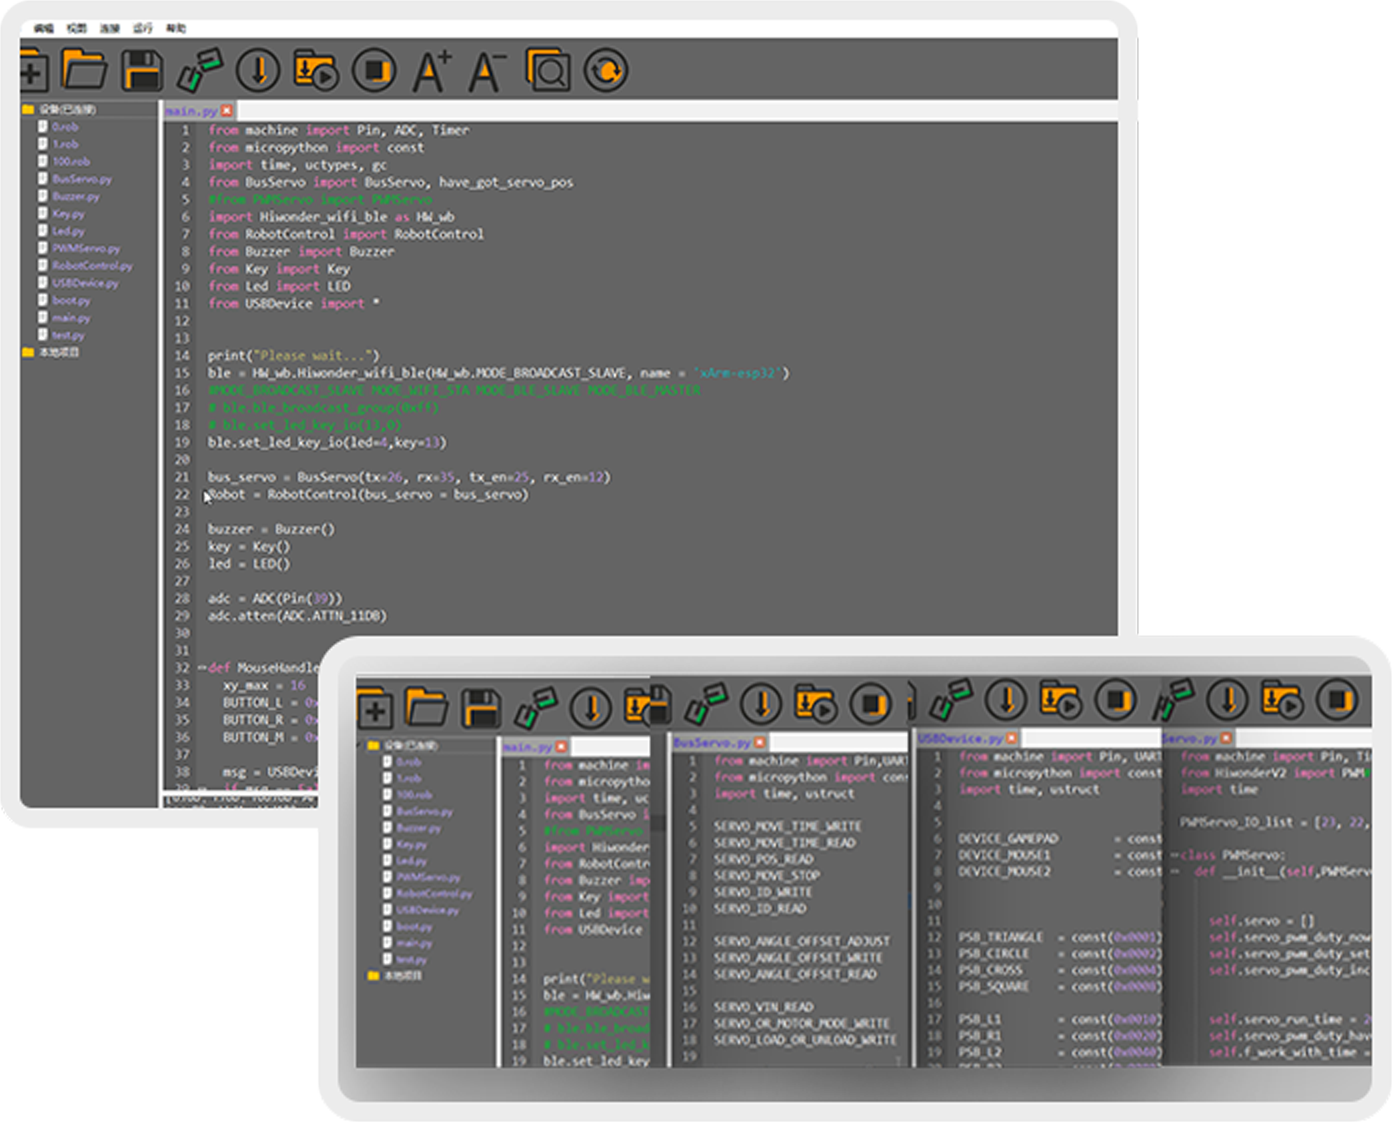Connect icon above USBDevice.py panel

pyautogui.click(x=951, y=700)
